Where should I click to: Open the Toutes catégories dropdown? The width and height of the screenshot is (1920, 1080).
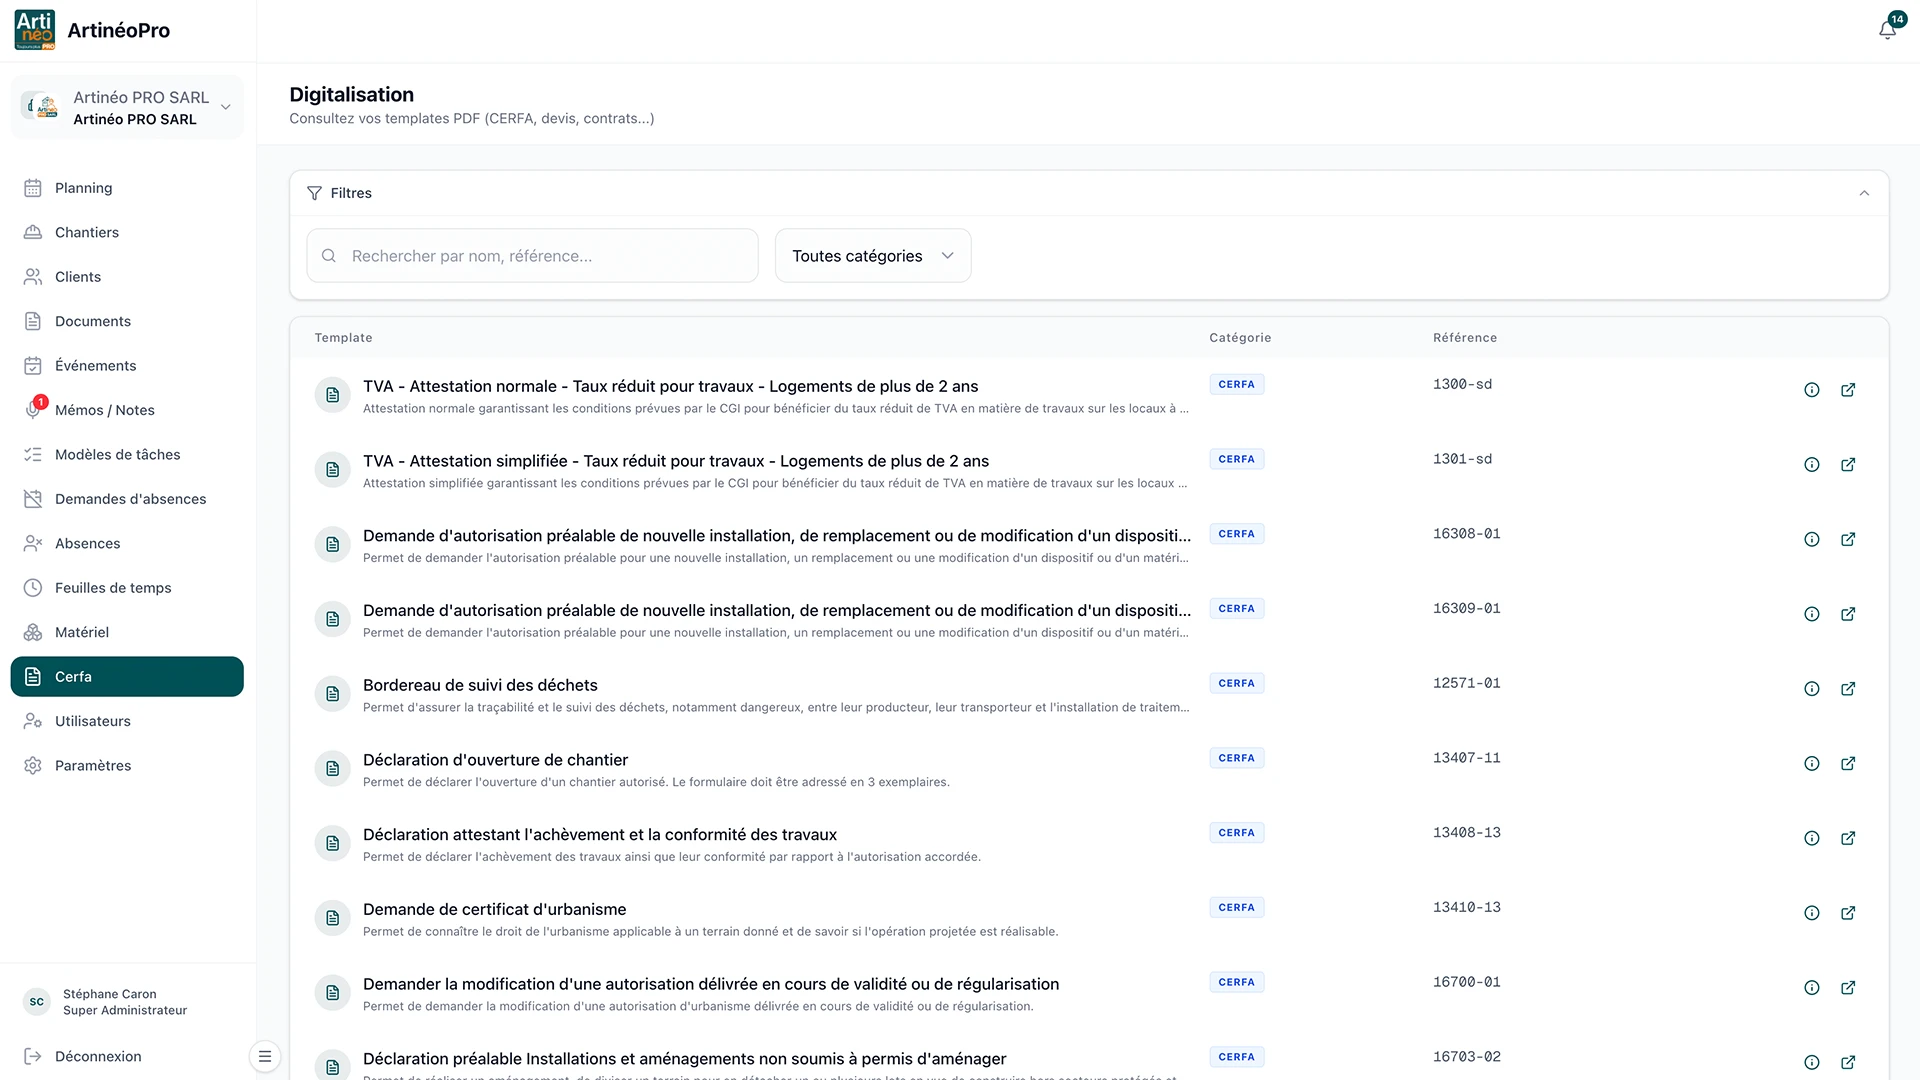click(x=873, y=256)
